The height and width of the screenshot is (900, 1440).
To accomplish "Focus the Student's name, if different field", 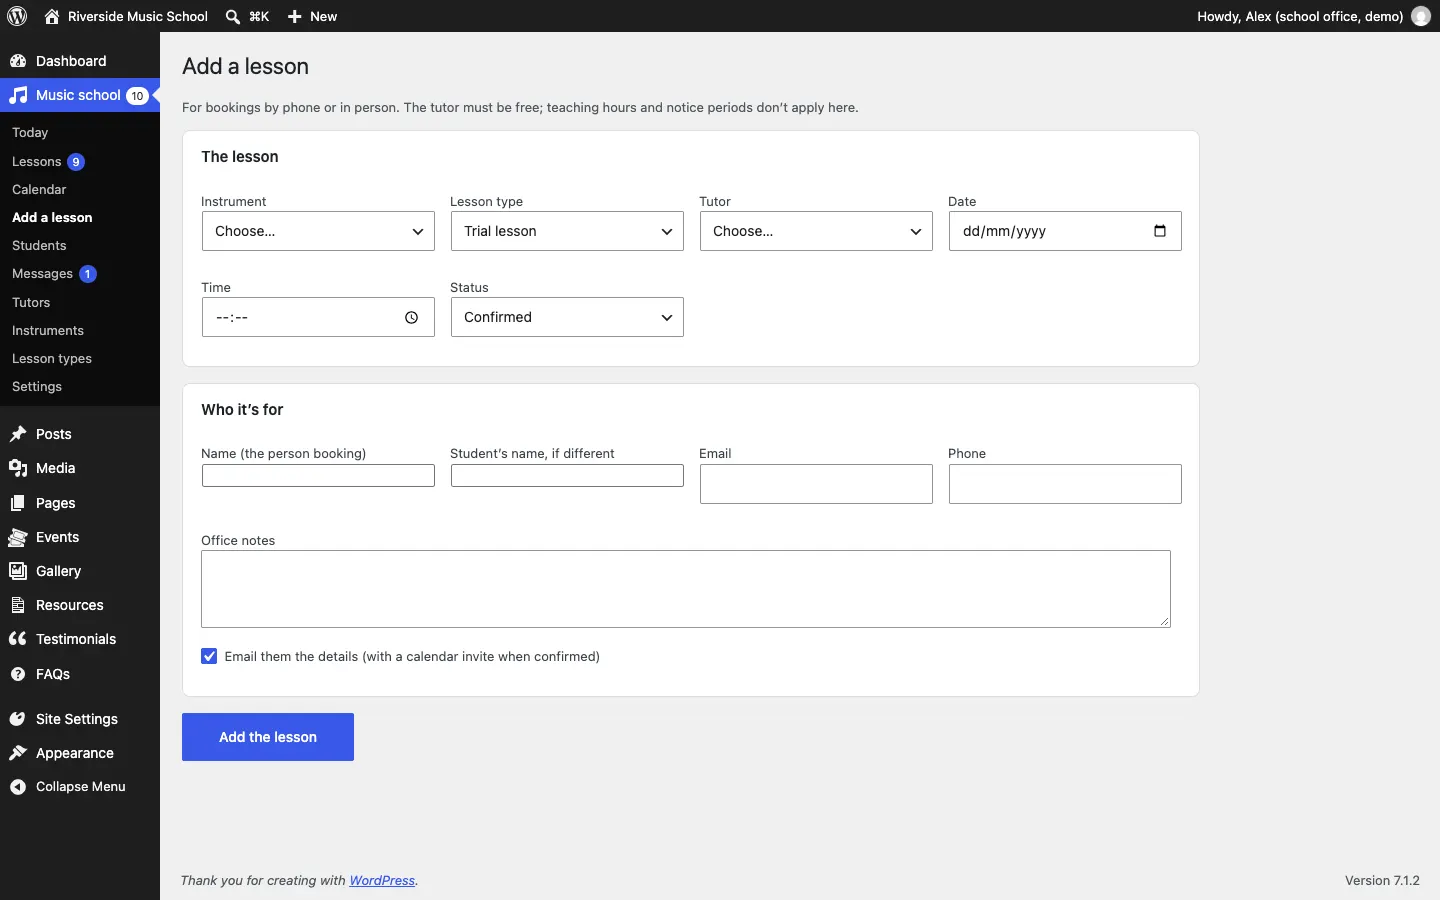I will pos(567,476).
